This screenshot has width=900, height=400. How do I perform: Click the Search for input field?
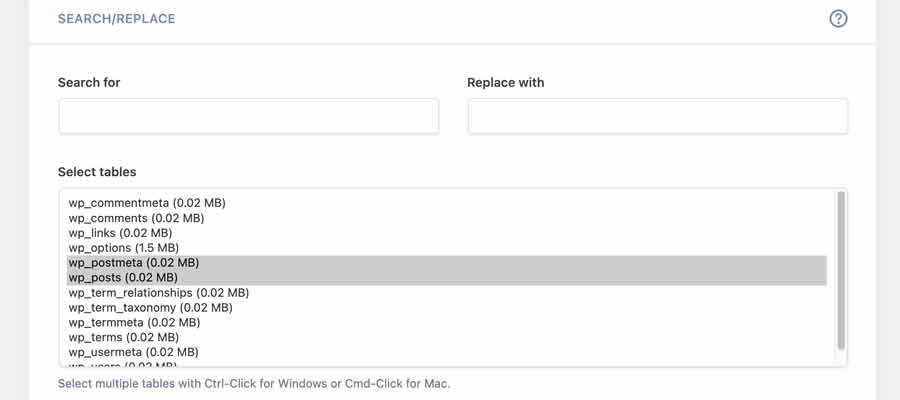(x=248, y=116)
